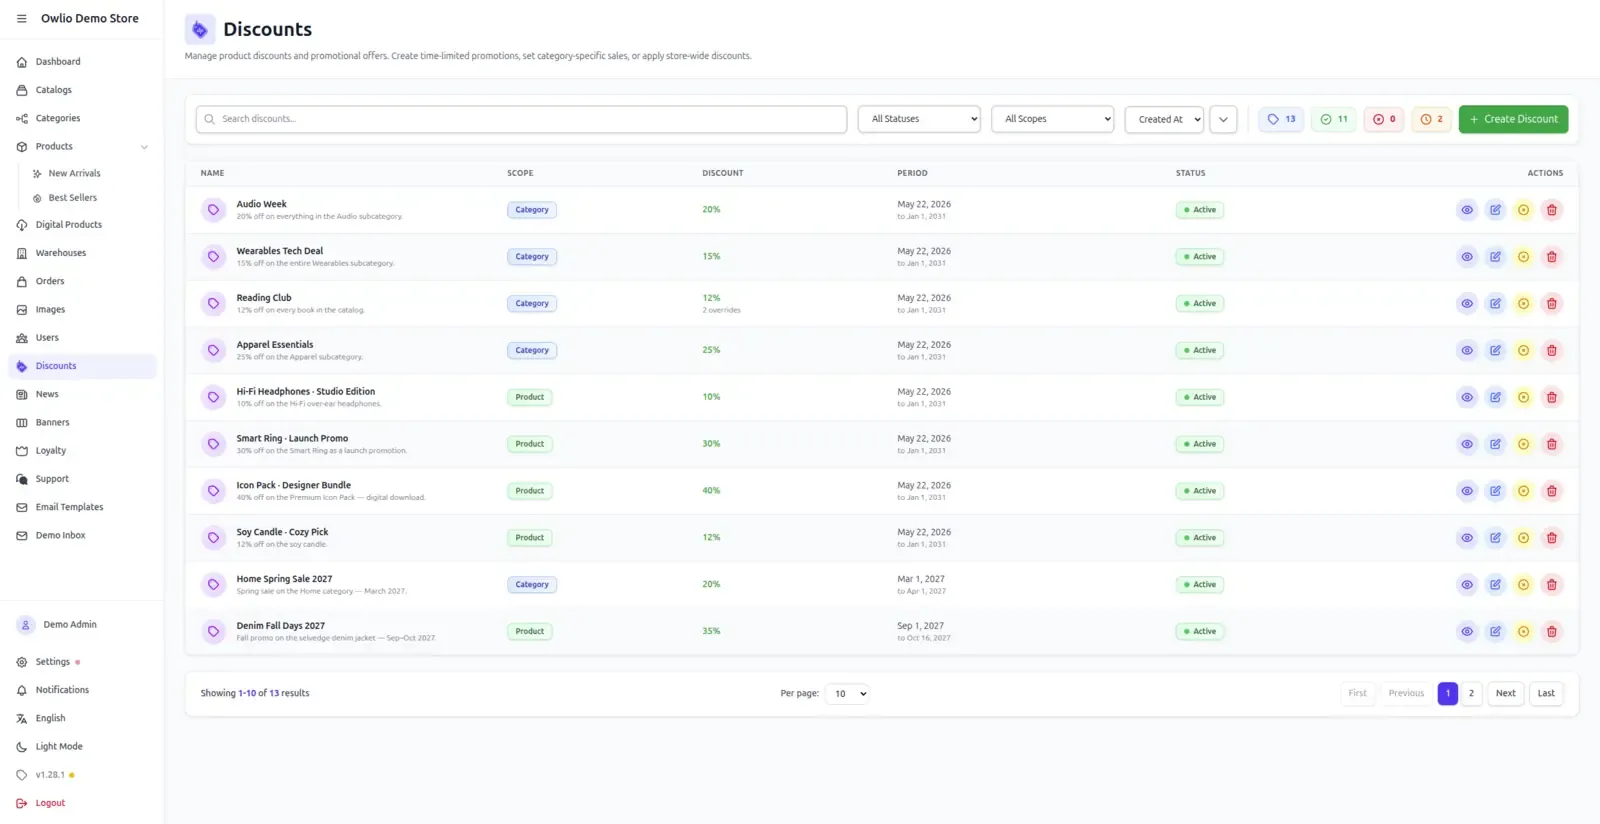This screenshot has height=824, width=1600.
Task: Open the All Statuses filter dropdown
Action: click(919, 119)
